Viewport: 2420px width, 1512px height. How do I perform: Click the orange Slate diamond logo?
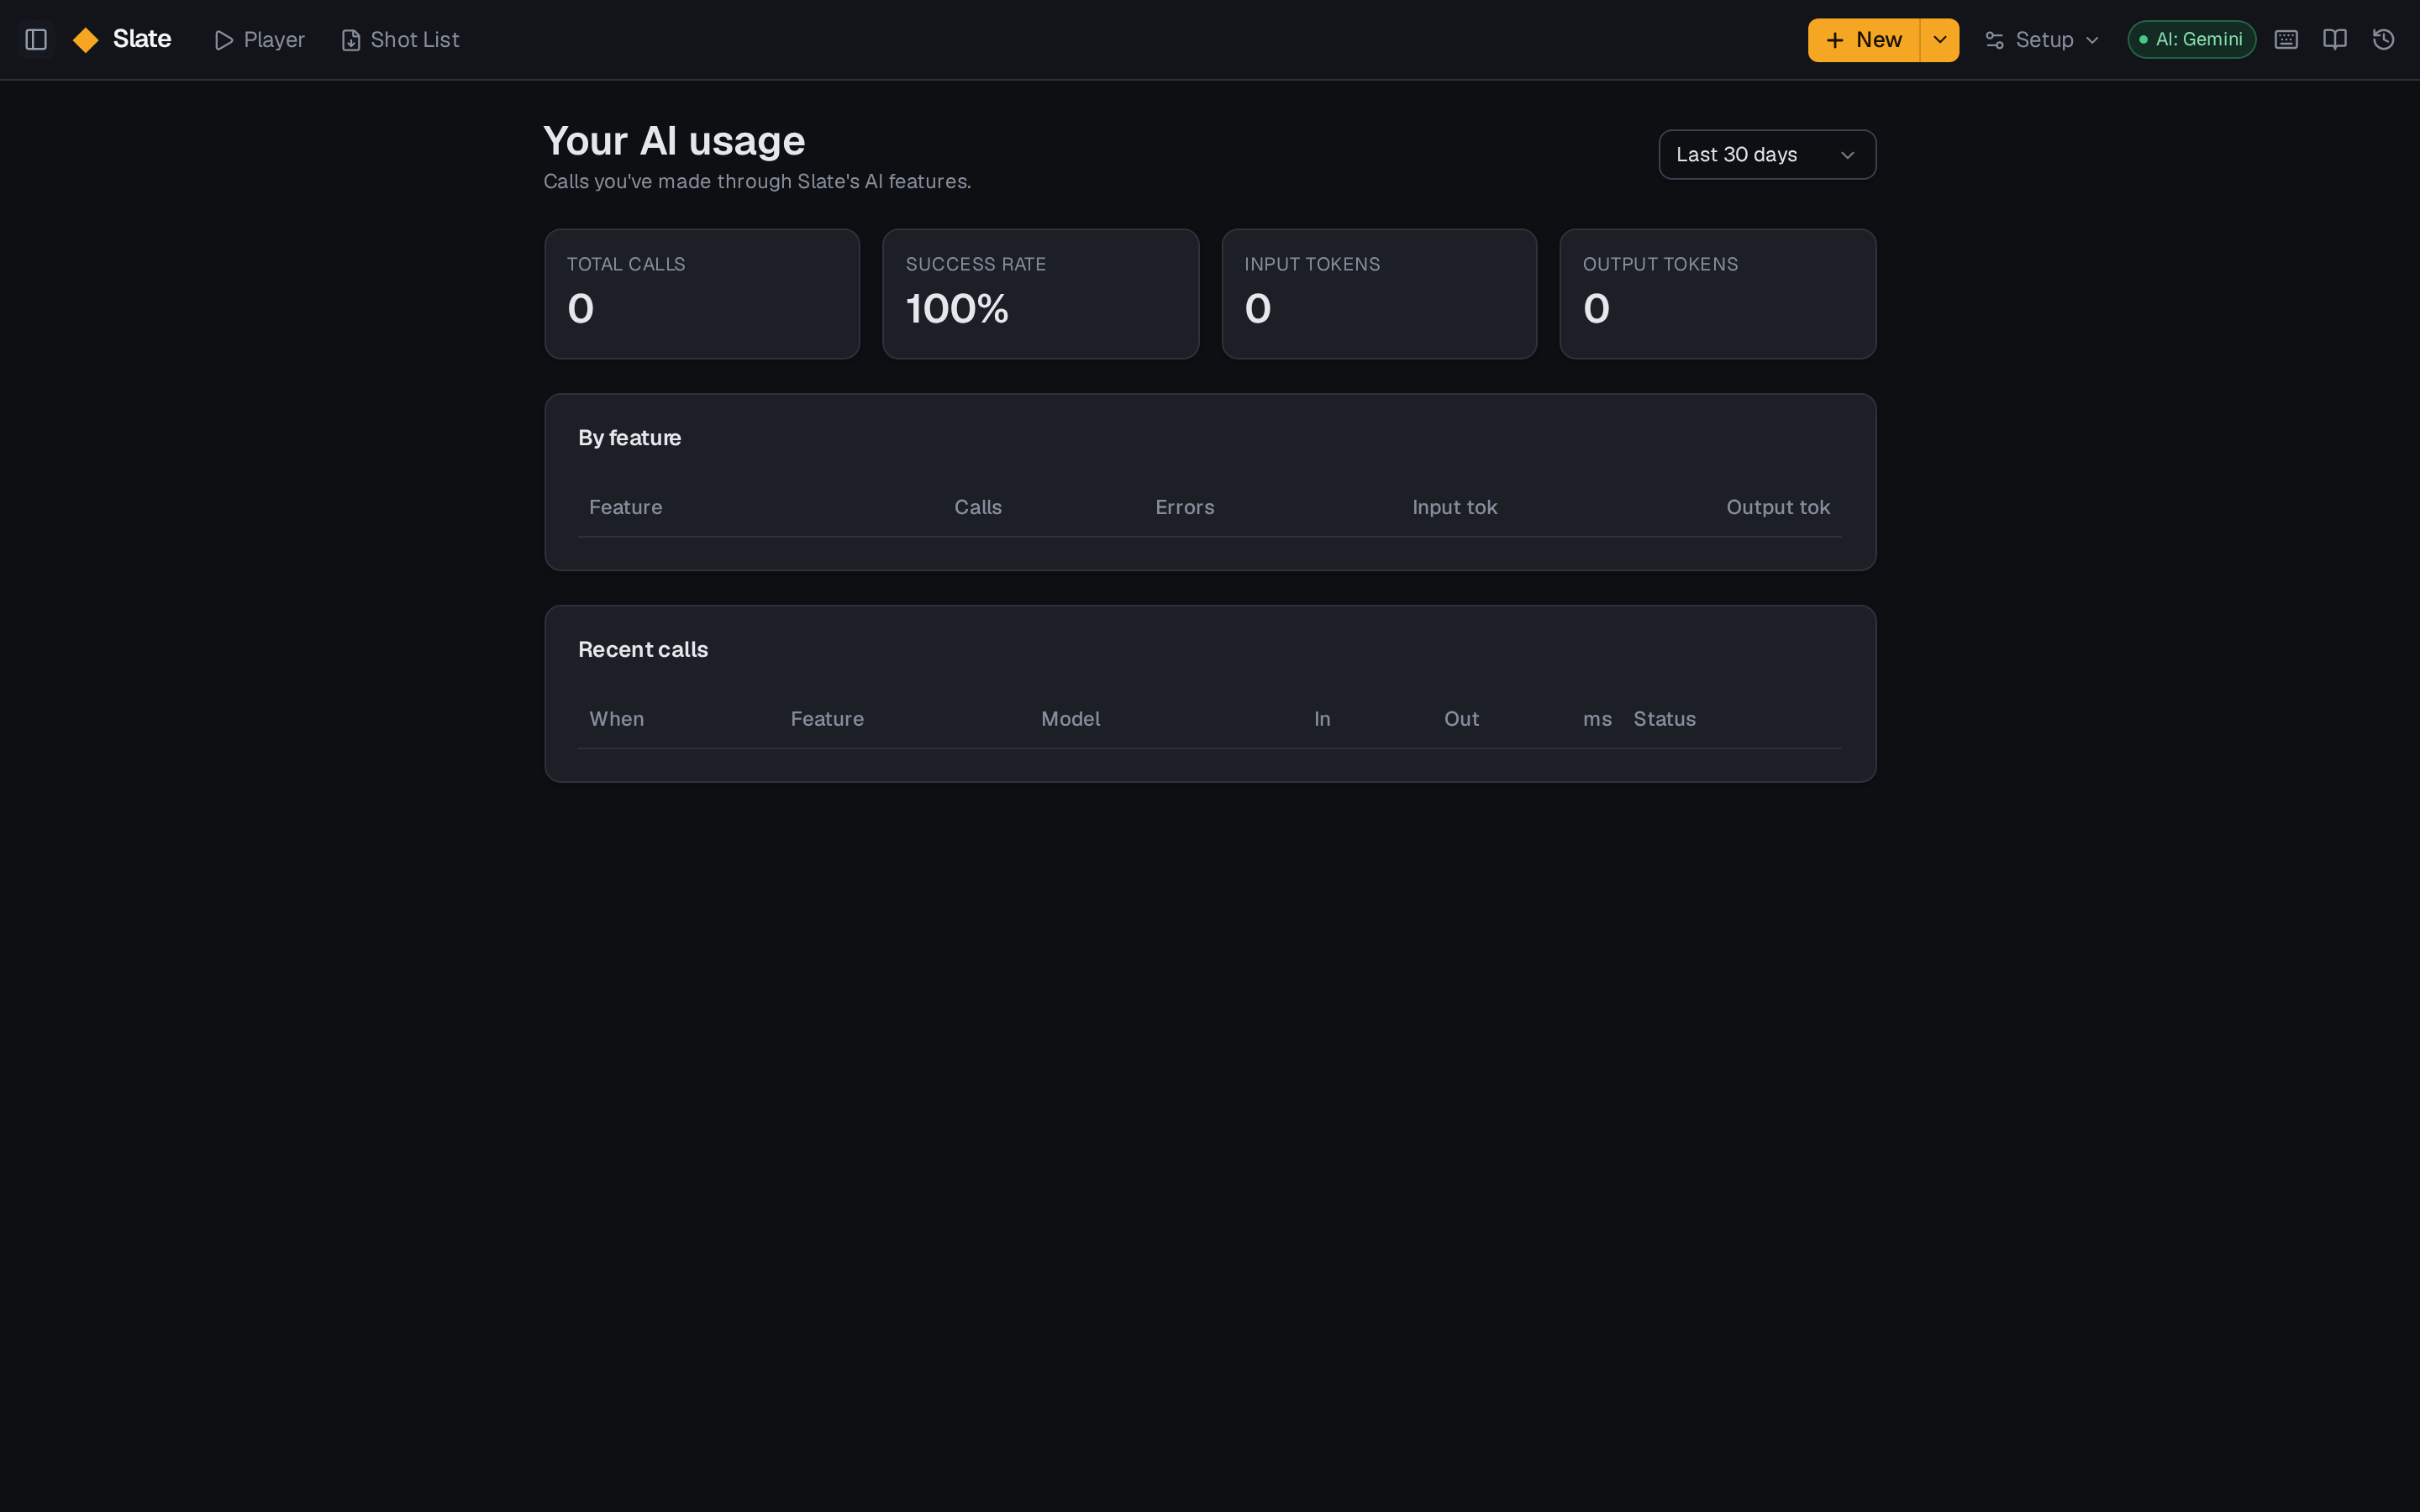pyautogui.click(x=86, y=40)
